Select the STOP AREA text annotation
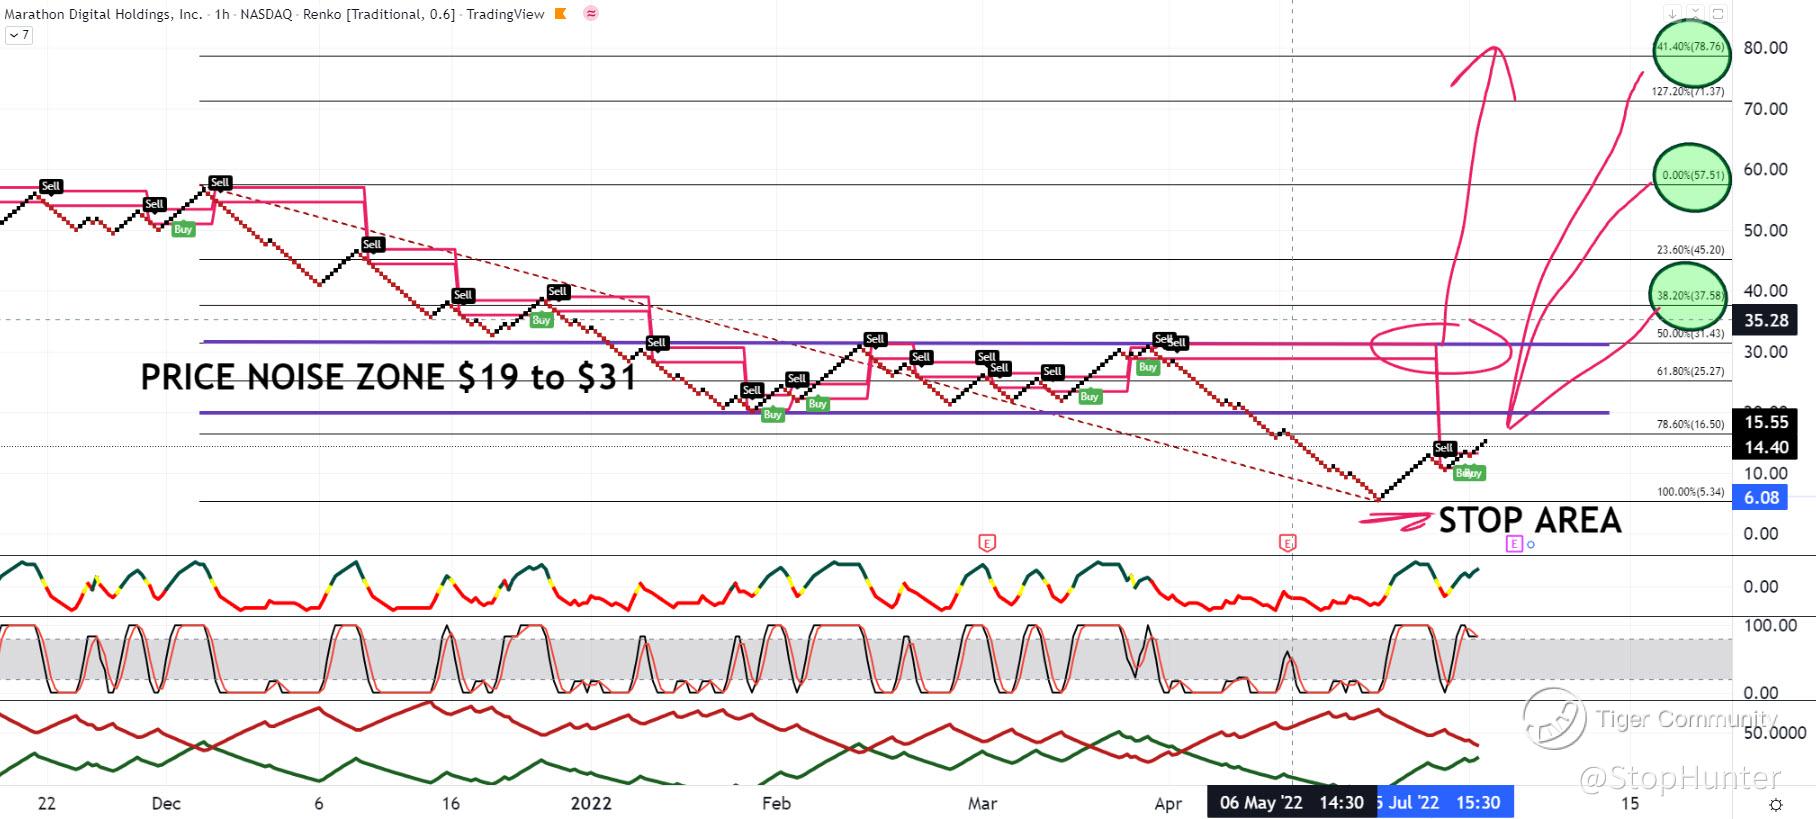Screen dimensions: 1816x819 click(1530, 520)
